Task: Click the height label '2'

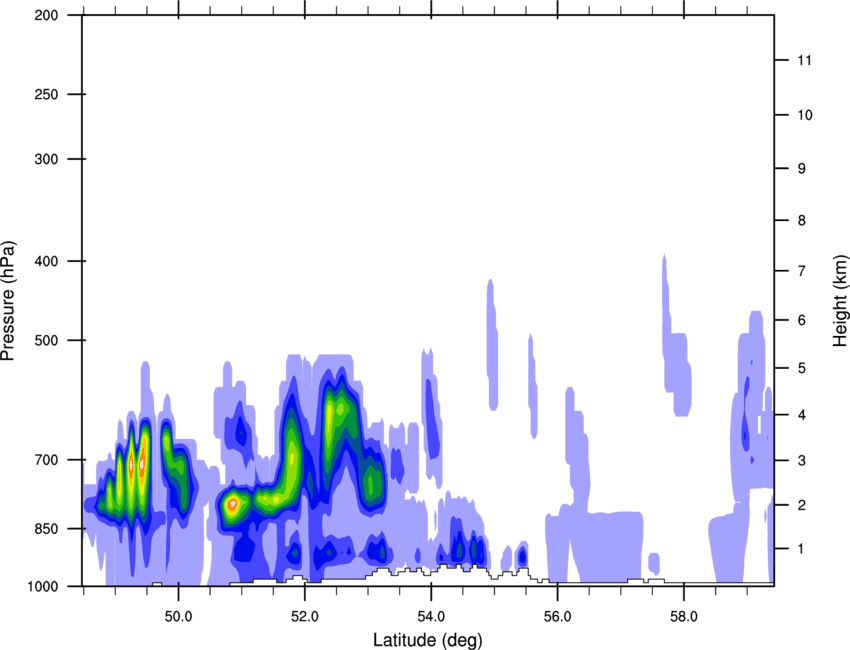Action: 802,505
